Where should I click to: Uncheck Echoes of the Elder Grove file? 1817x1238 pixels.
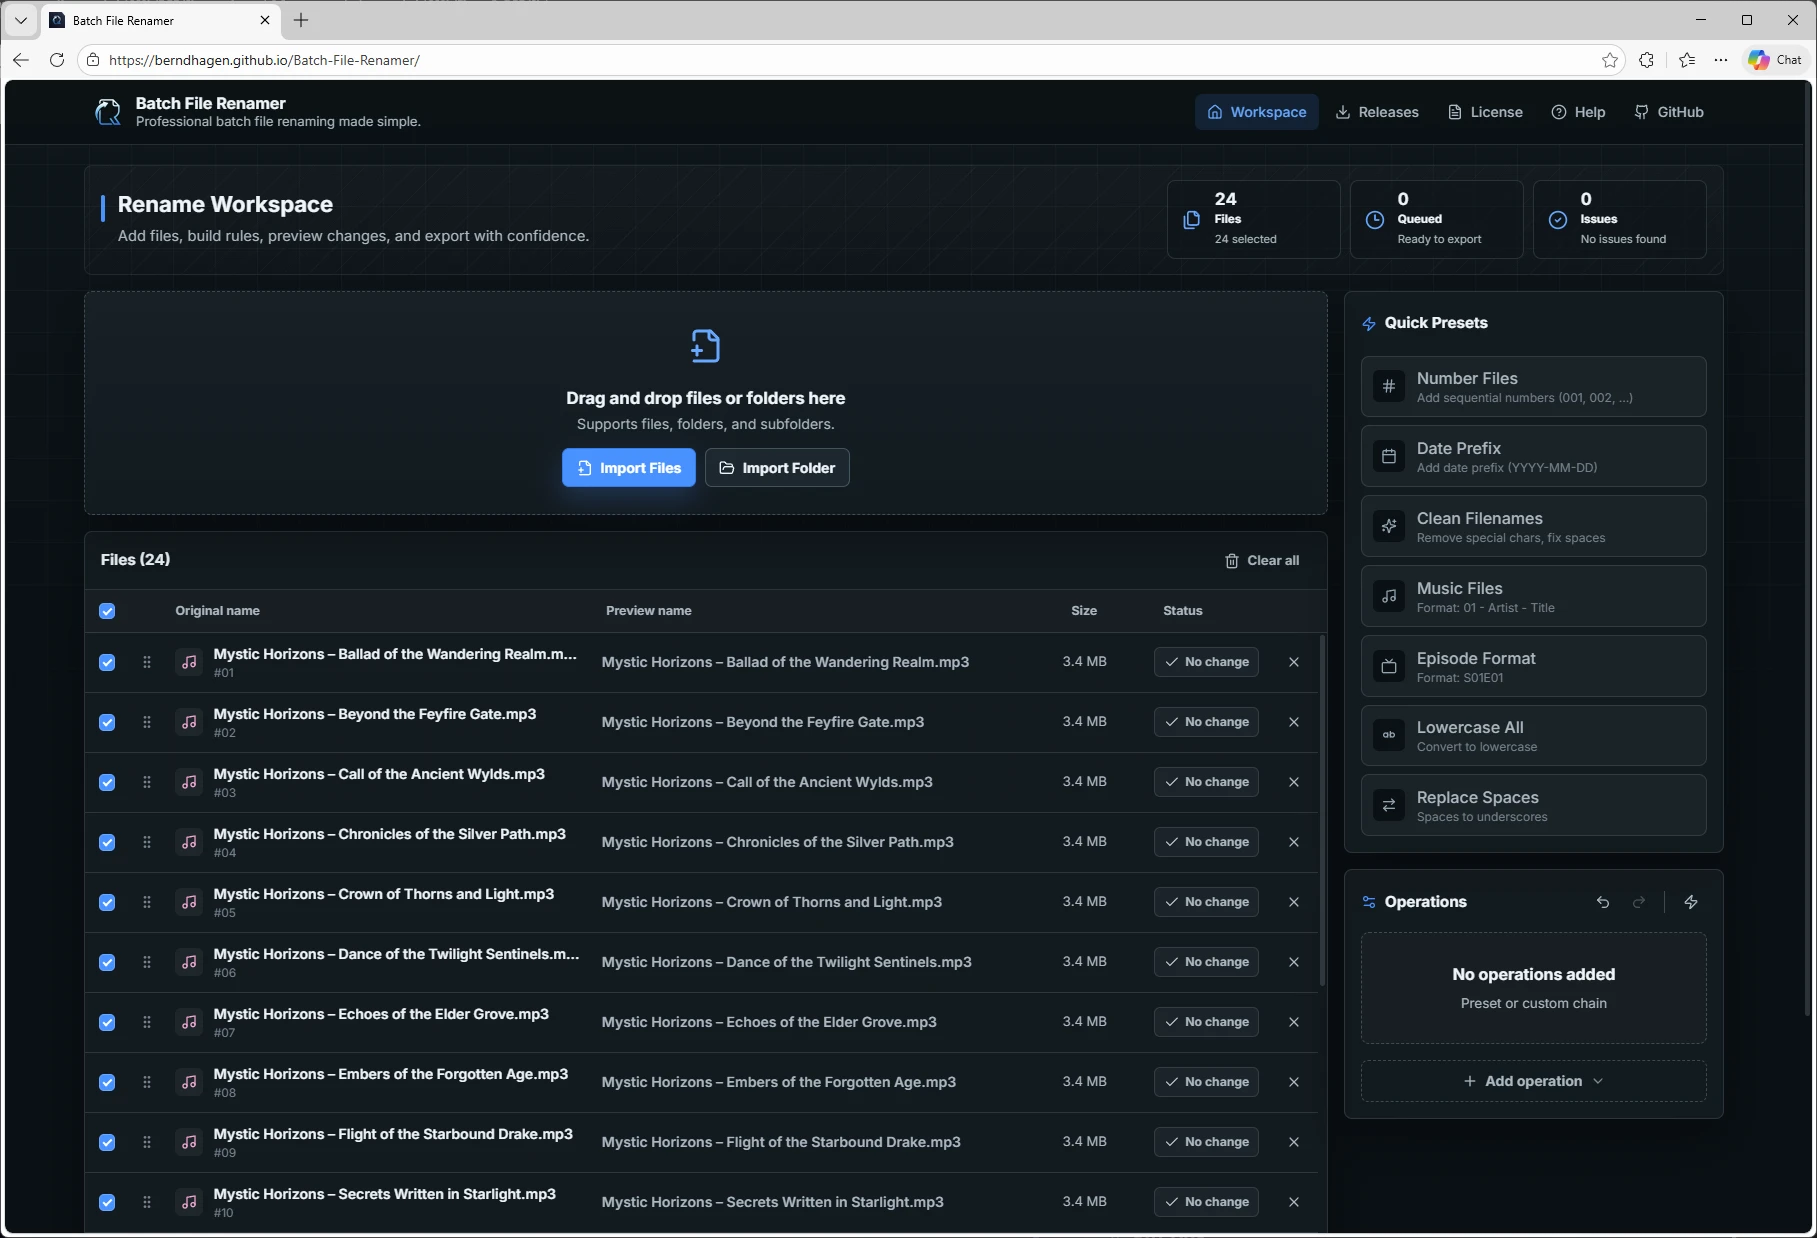coord(107,1022)
